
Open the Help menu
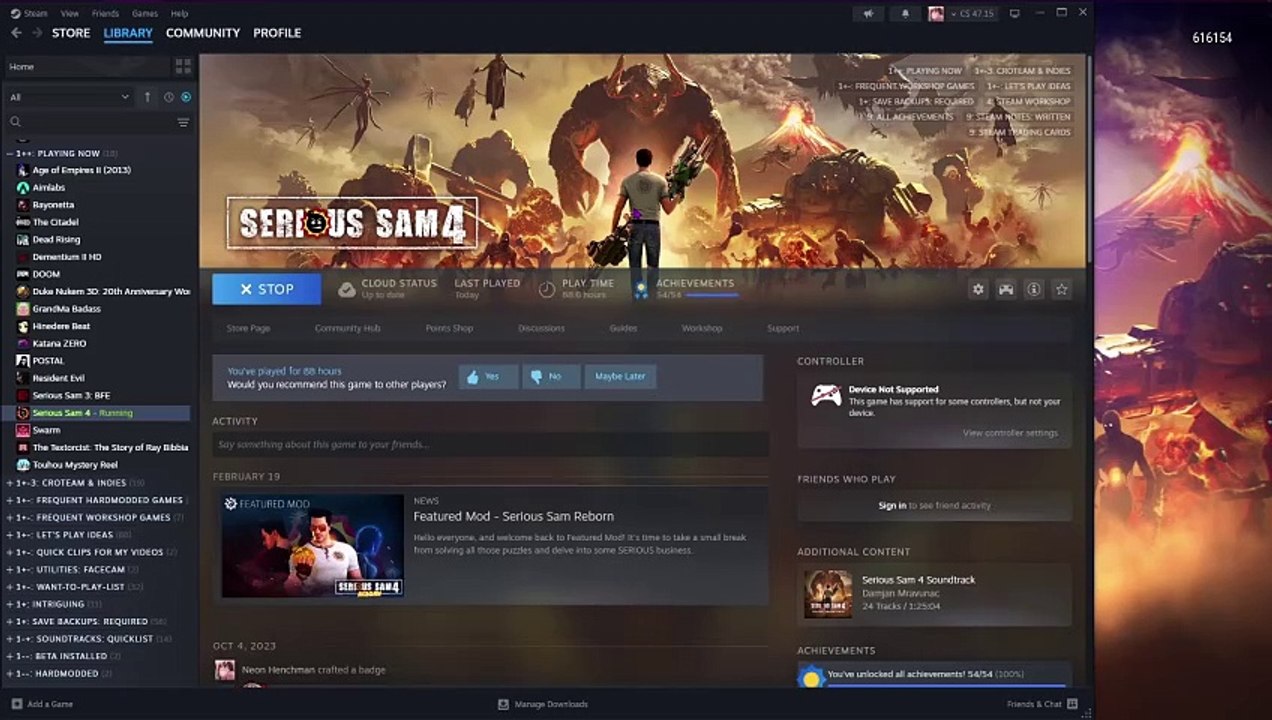[179, 13]
